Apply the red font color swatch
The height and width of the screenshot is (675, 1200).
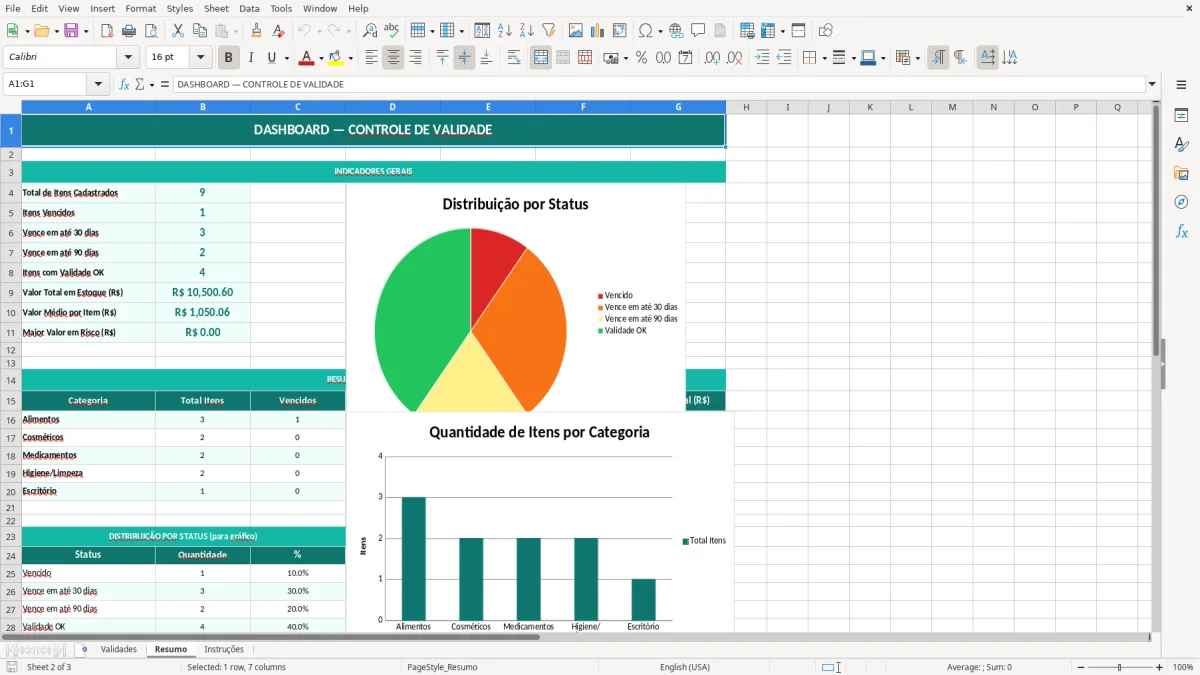coord(306,58)
